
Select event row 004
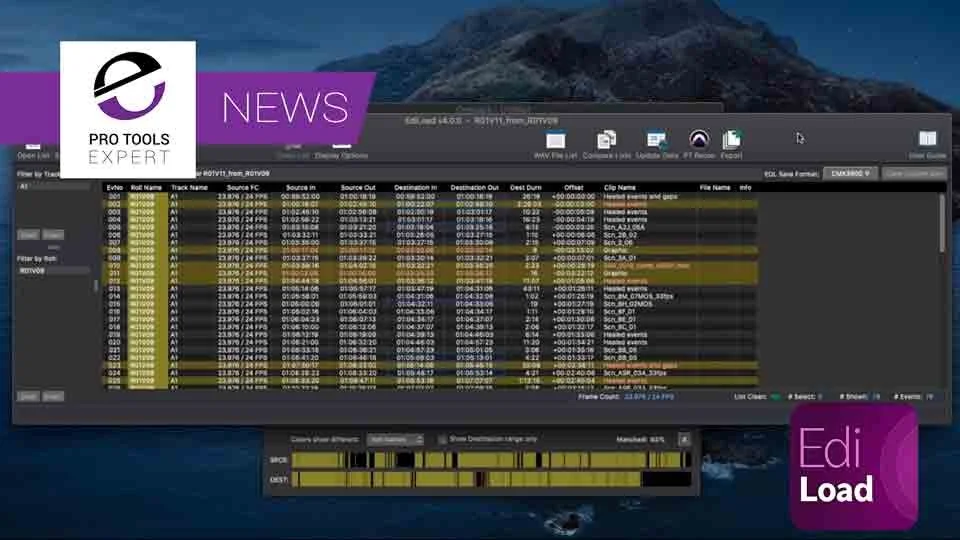point(430,219)
